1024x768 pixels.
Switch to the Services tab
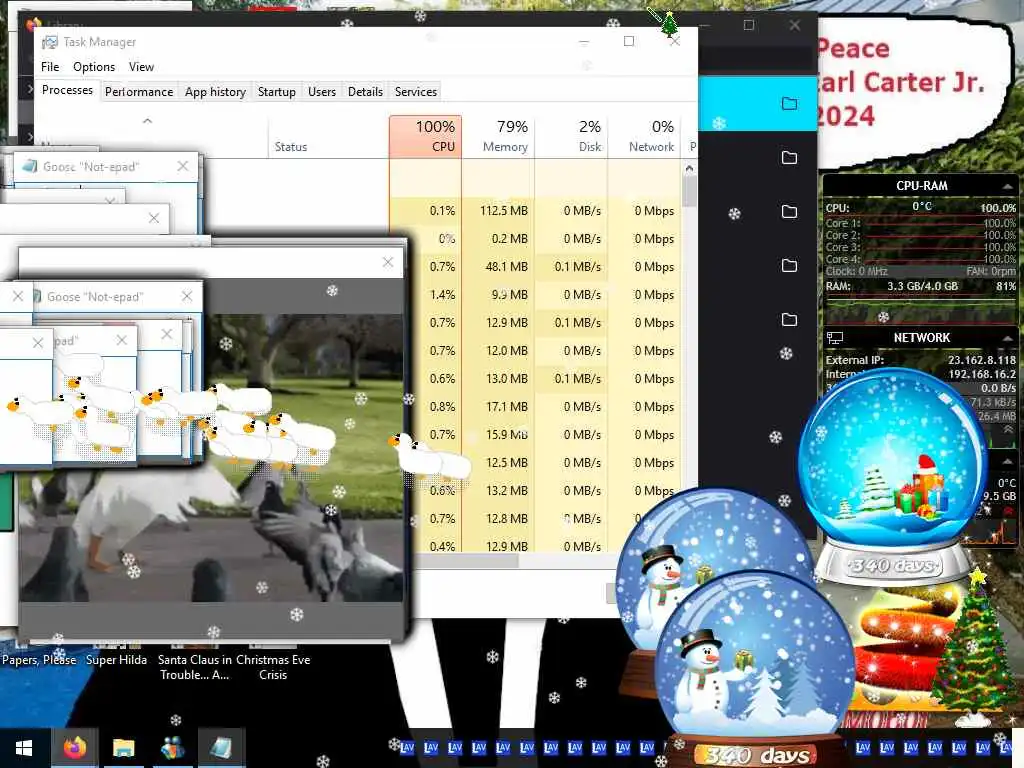[416, 92]
